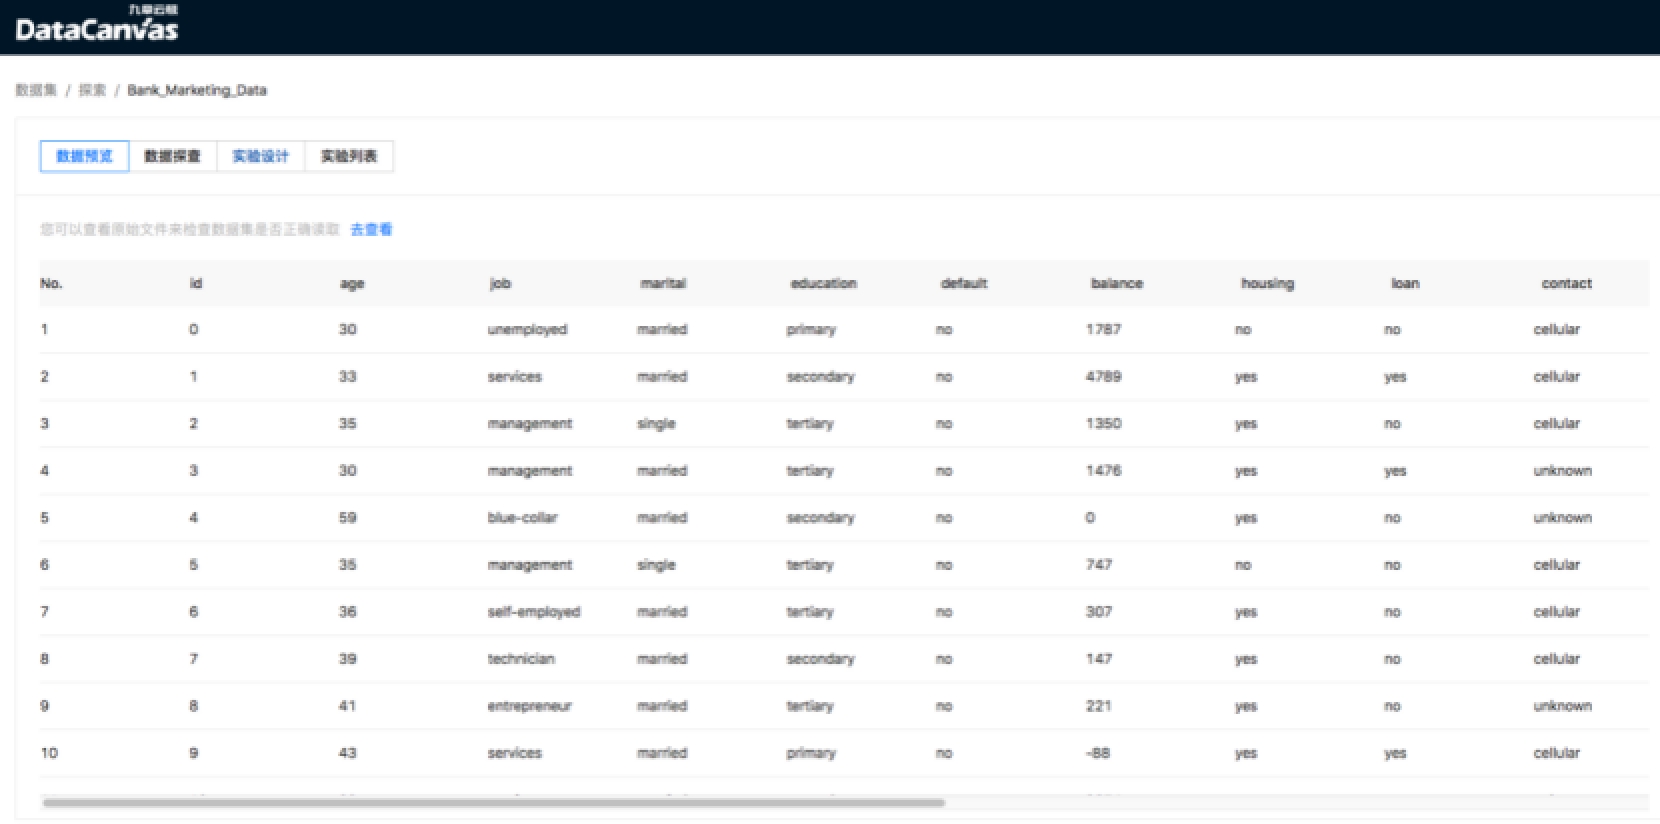Click housing no in unemployed row
The height and width of the screenshot is (824, 1660).
point(1243,330)
